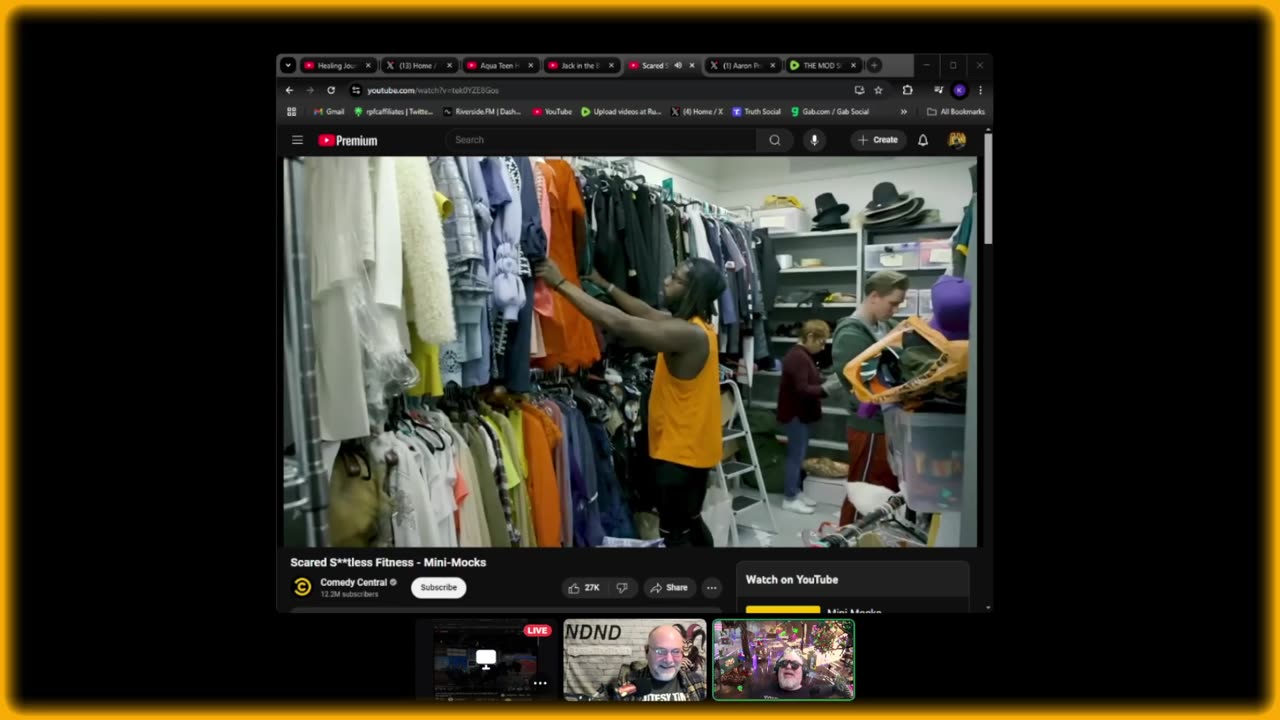Viewport: 1280px width, 720px height.
Task: Select the LIVE screen-share thumbnail
Action: (x=485, y=660)
